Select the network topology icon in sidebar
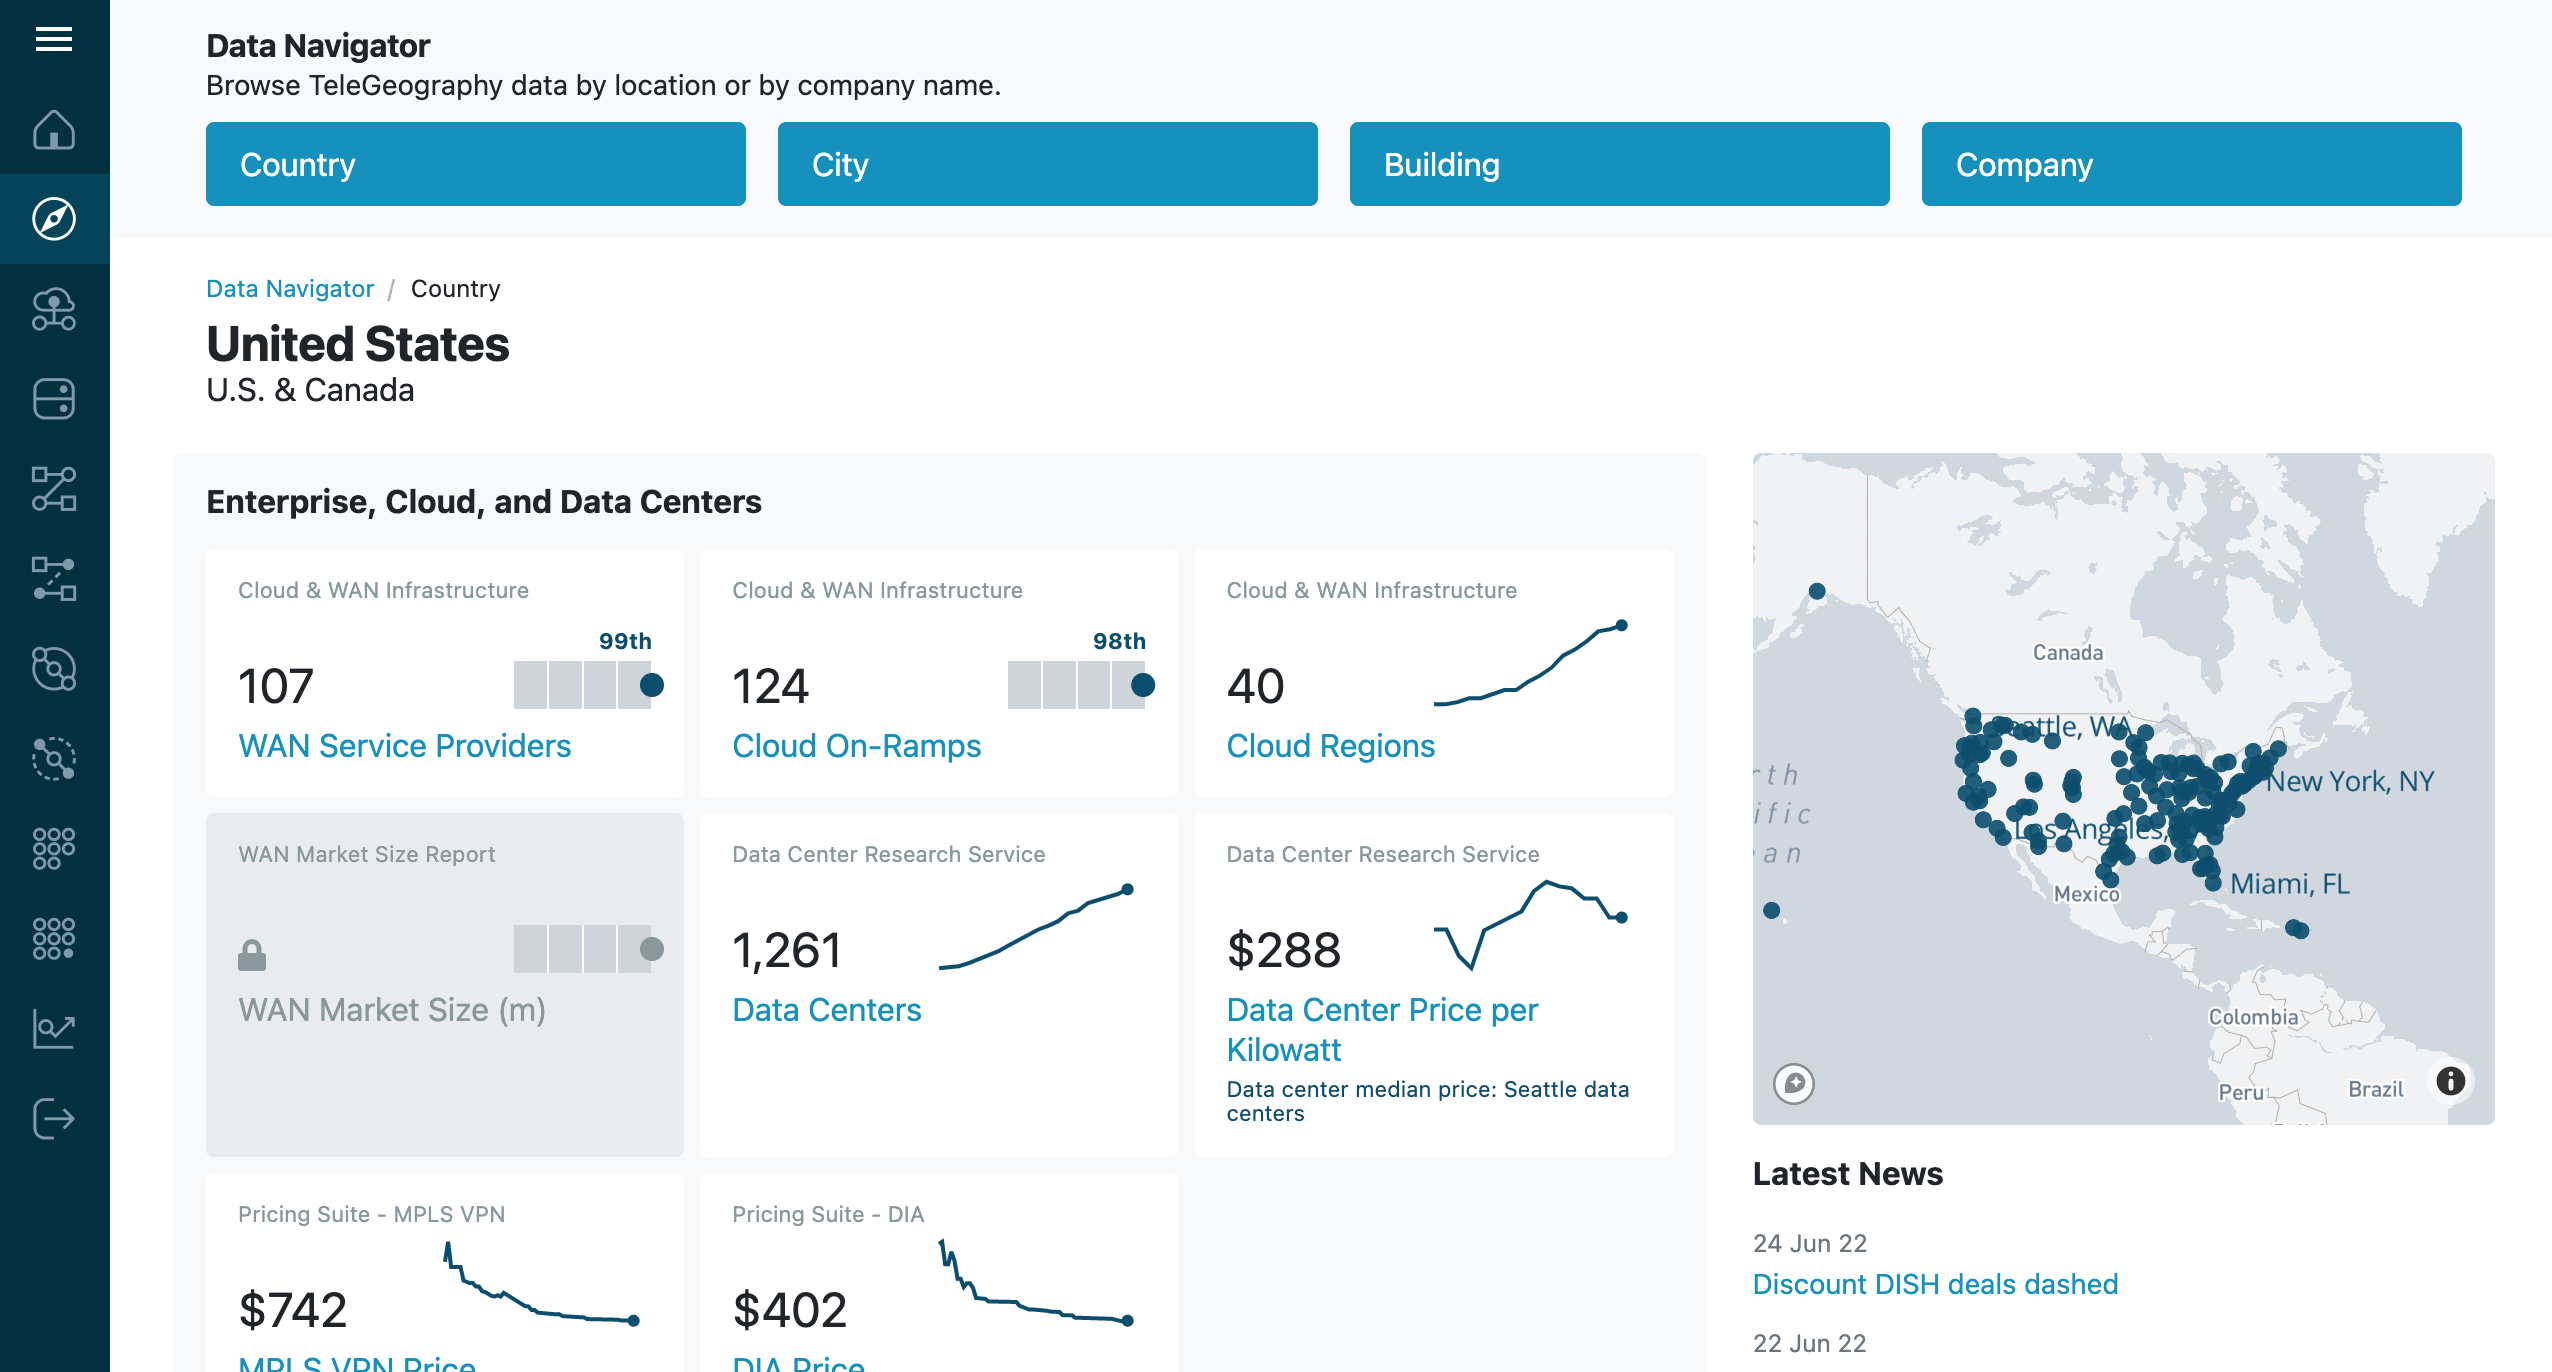The height and width of the screenshot is (1372, 2552). [55, 488]
